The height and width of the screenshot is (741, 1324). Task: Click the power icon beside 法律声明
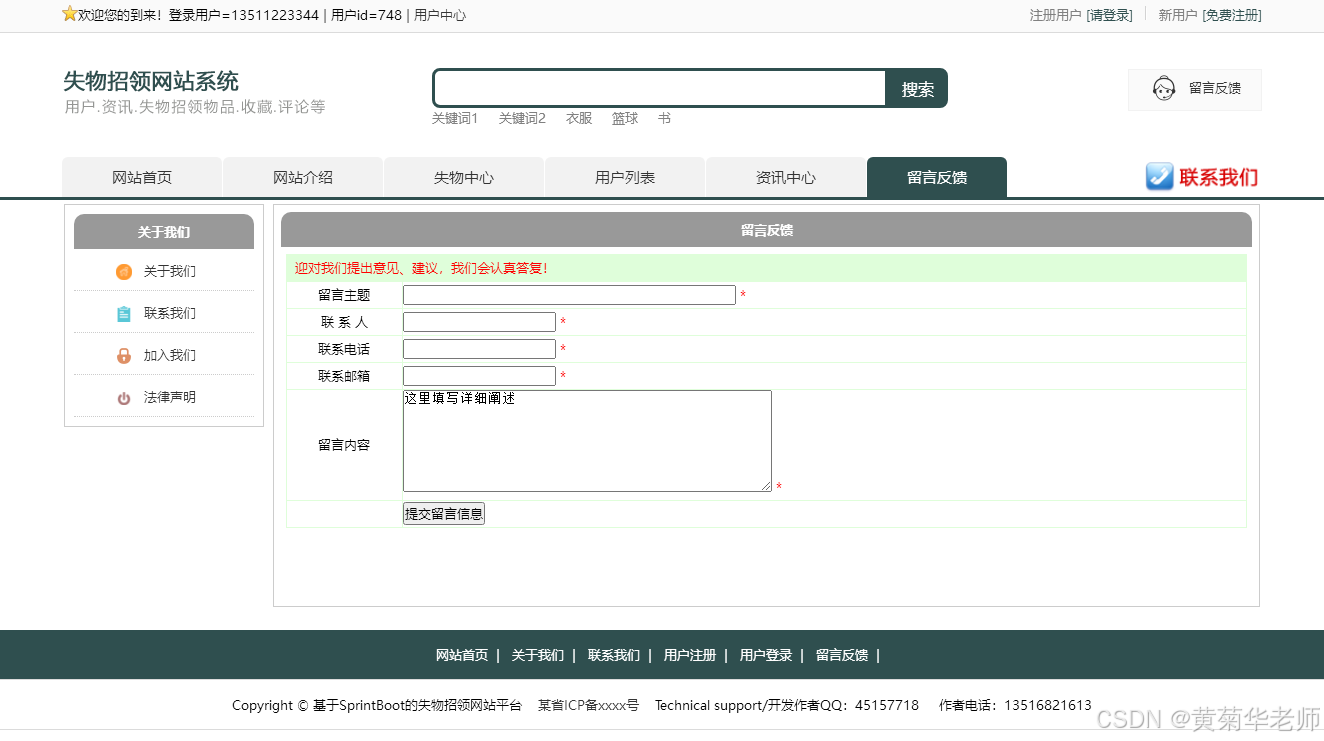tap(124, 398)
